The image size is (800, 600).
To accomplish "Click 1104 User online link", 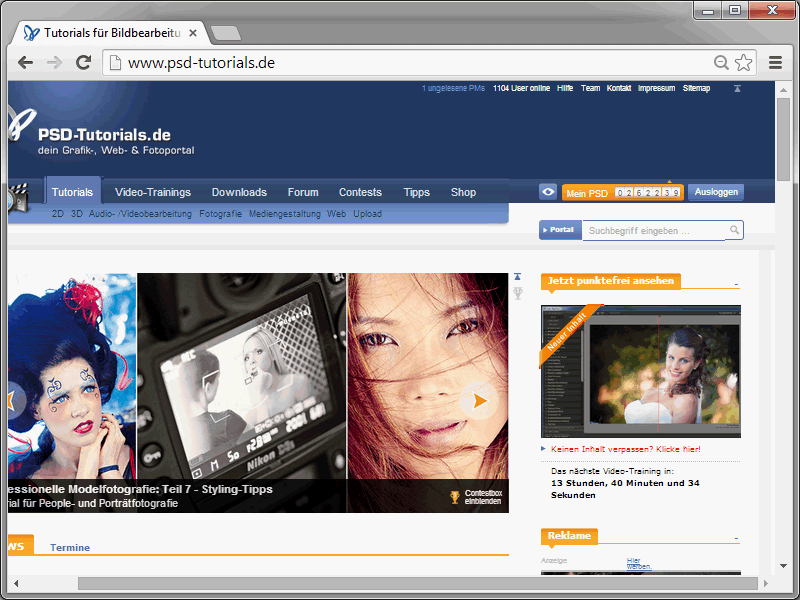I will [521, 88].
